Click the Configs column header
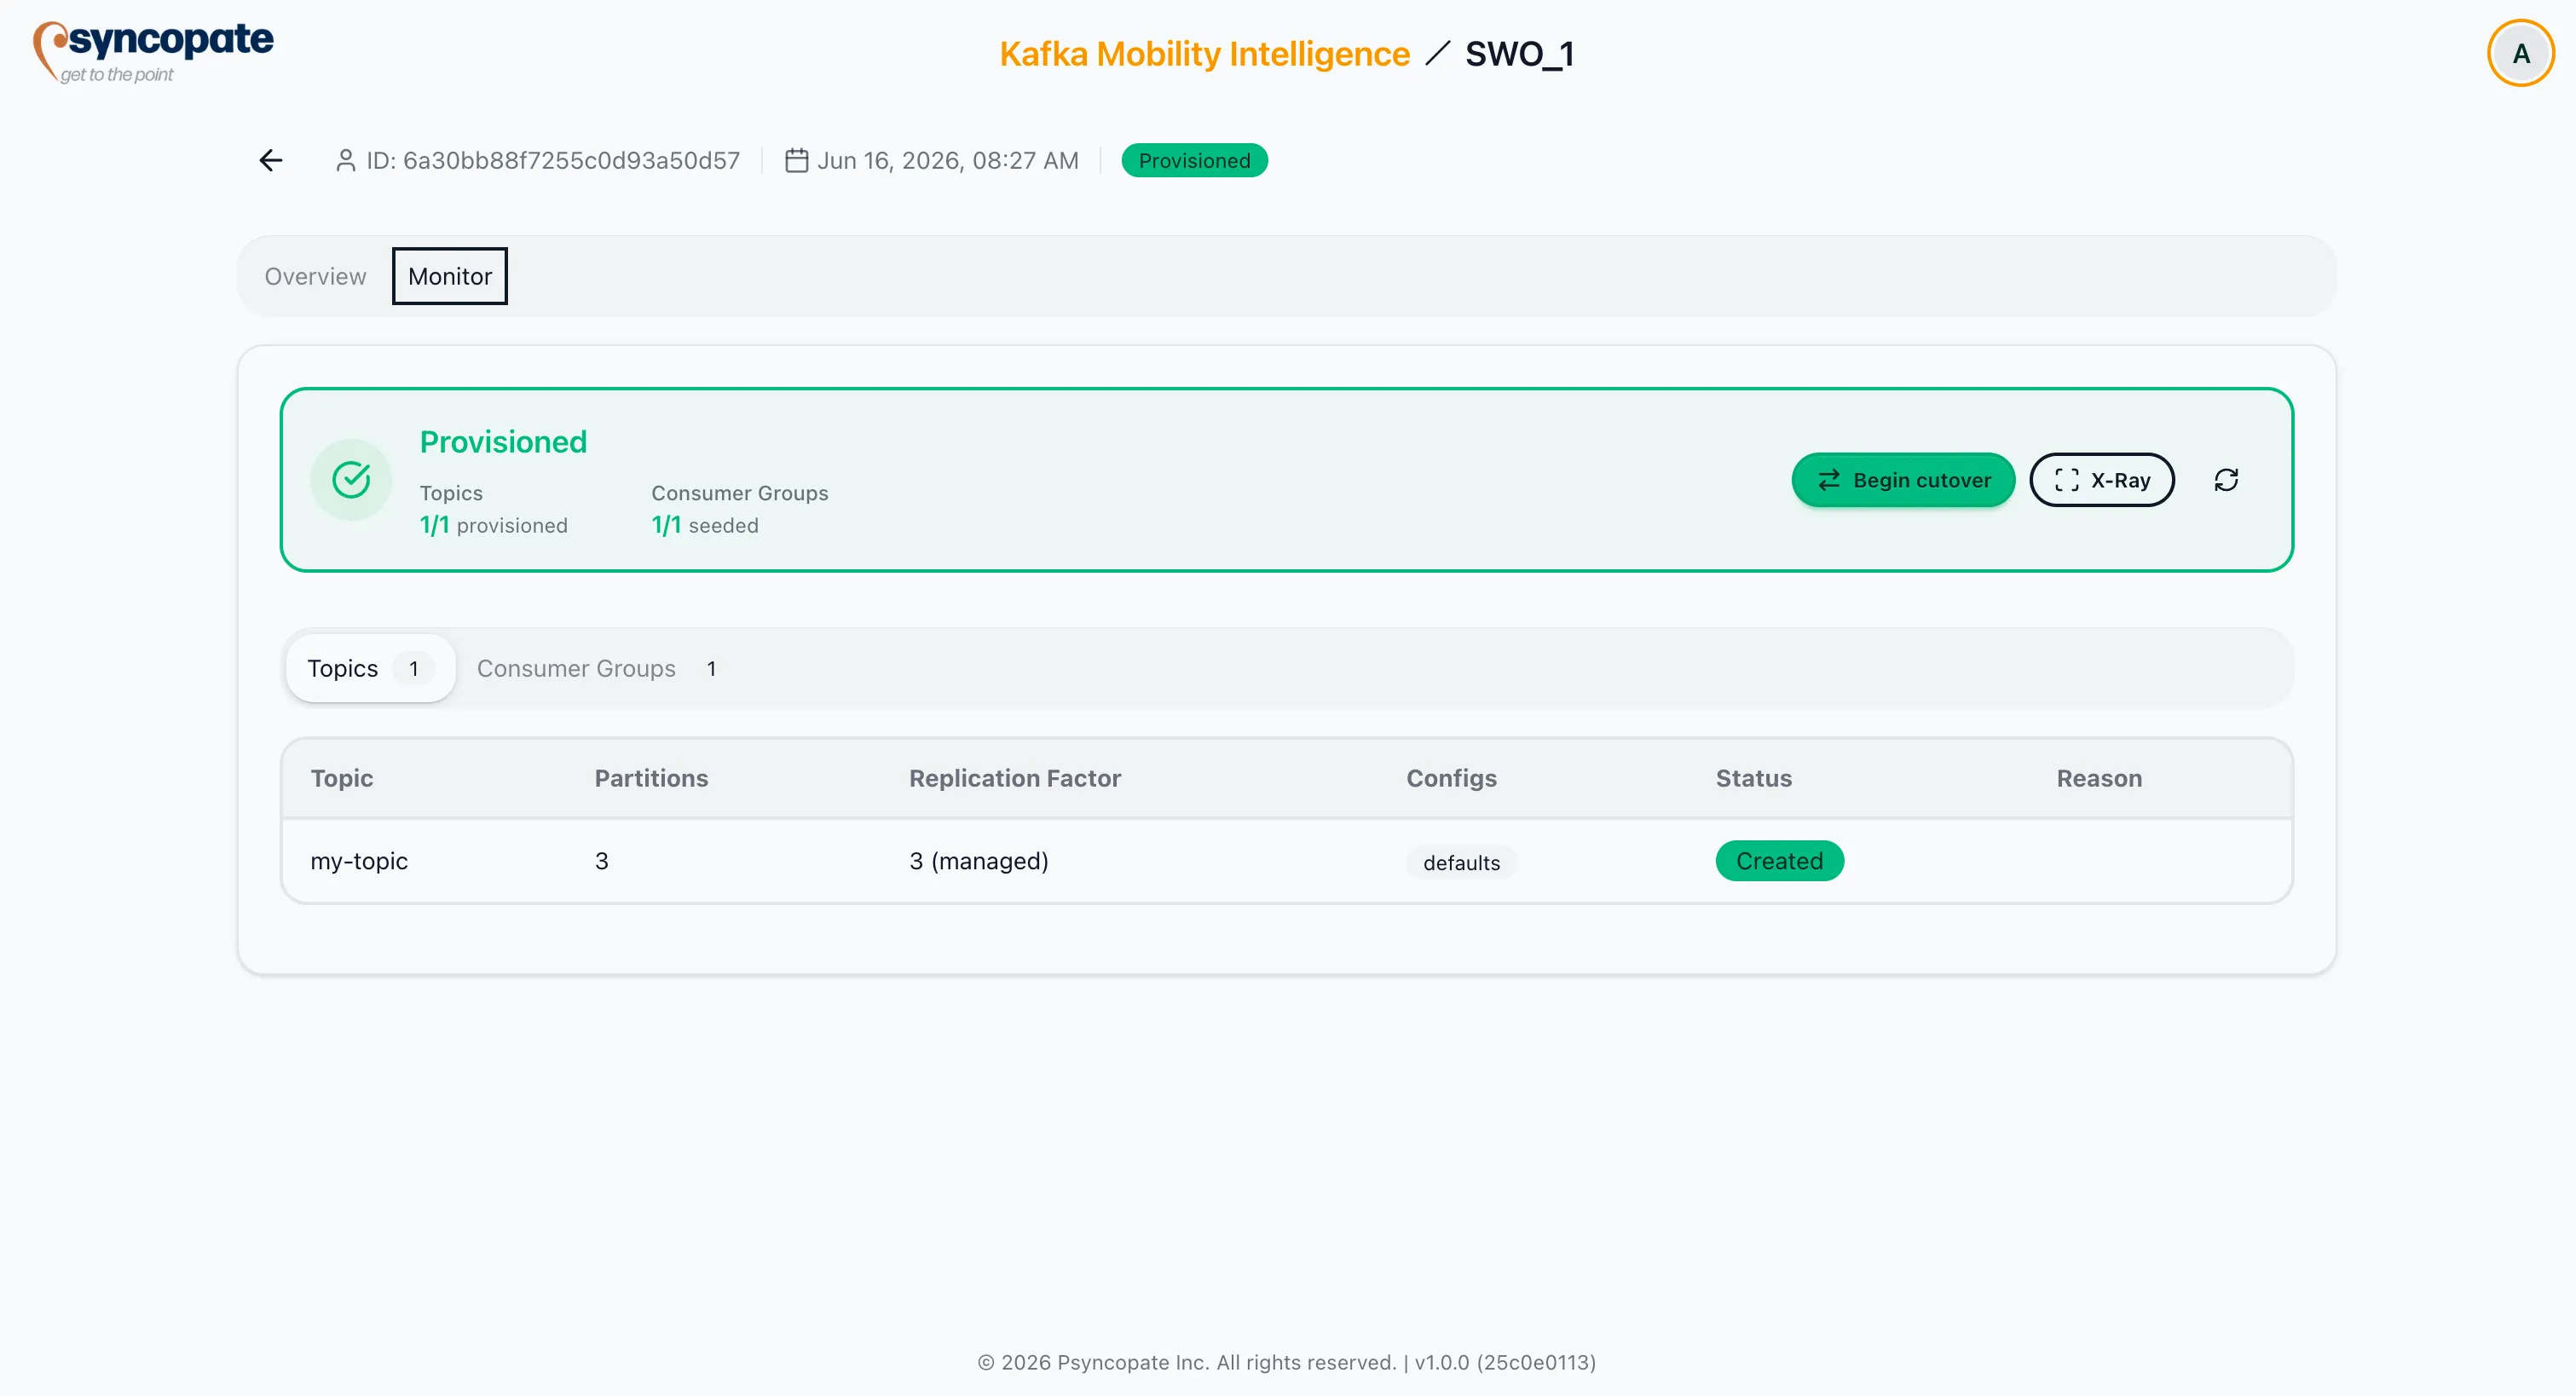Viewport: 2576px width, 1396px height. click(x=1451, y=778)
